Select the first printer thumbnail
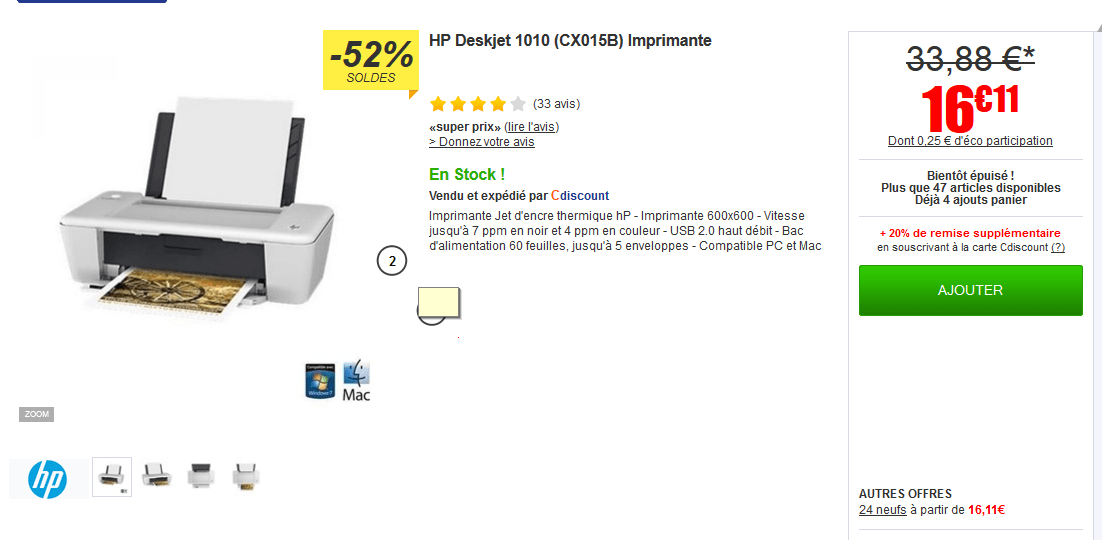Viewport: 1102px width, 540px height. [112, 477]
